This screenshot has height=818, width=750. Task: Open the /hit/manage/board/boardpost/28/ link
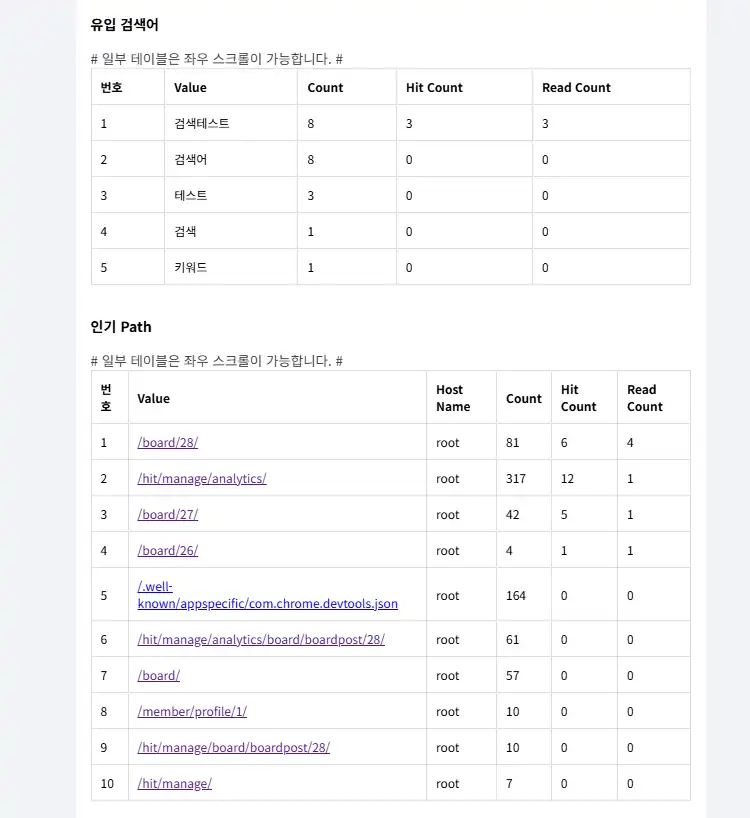coord(233,747)
